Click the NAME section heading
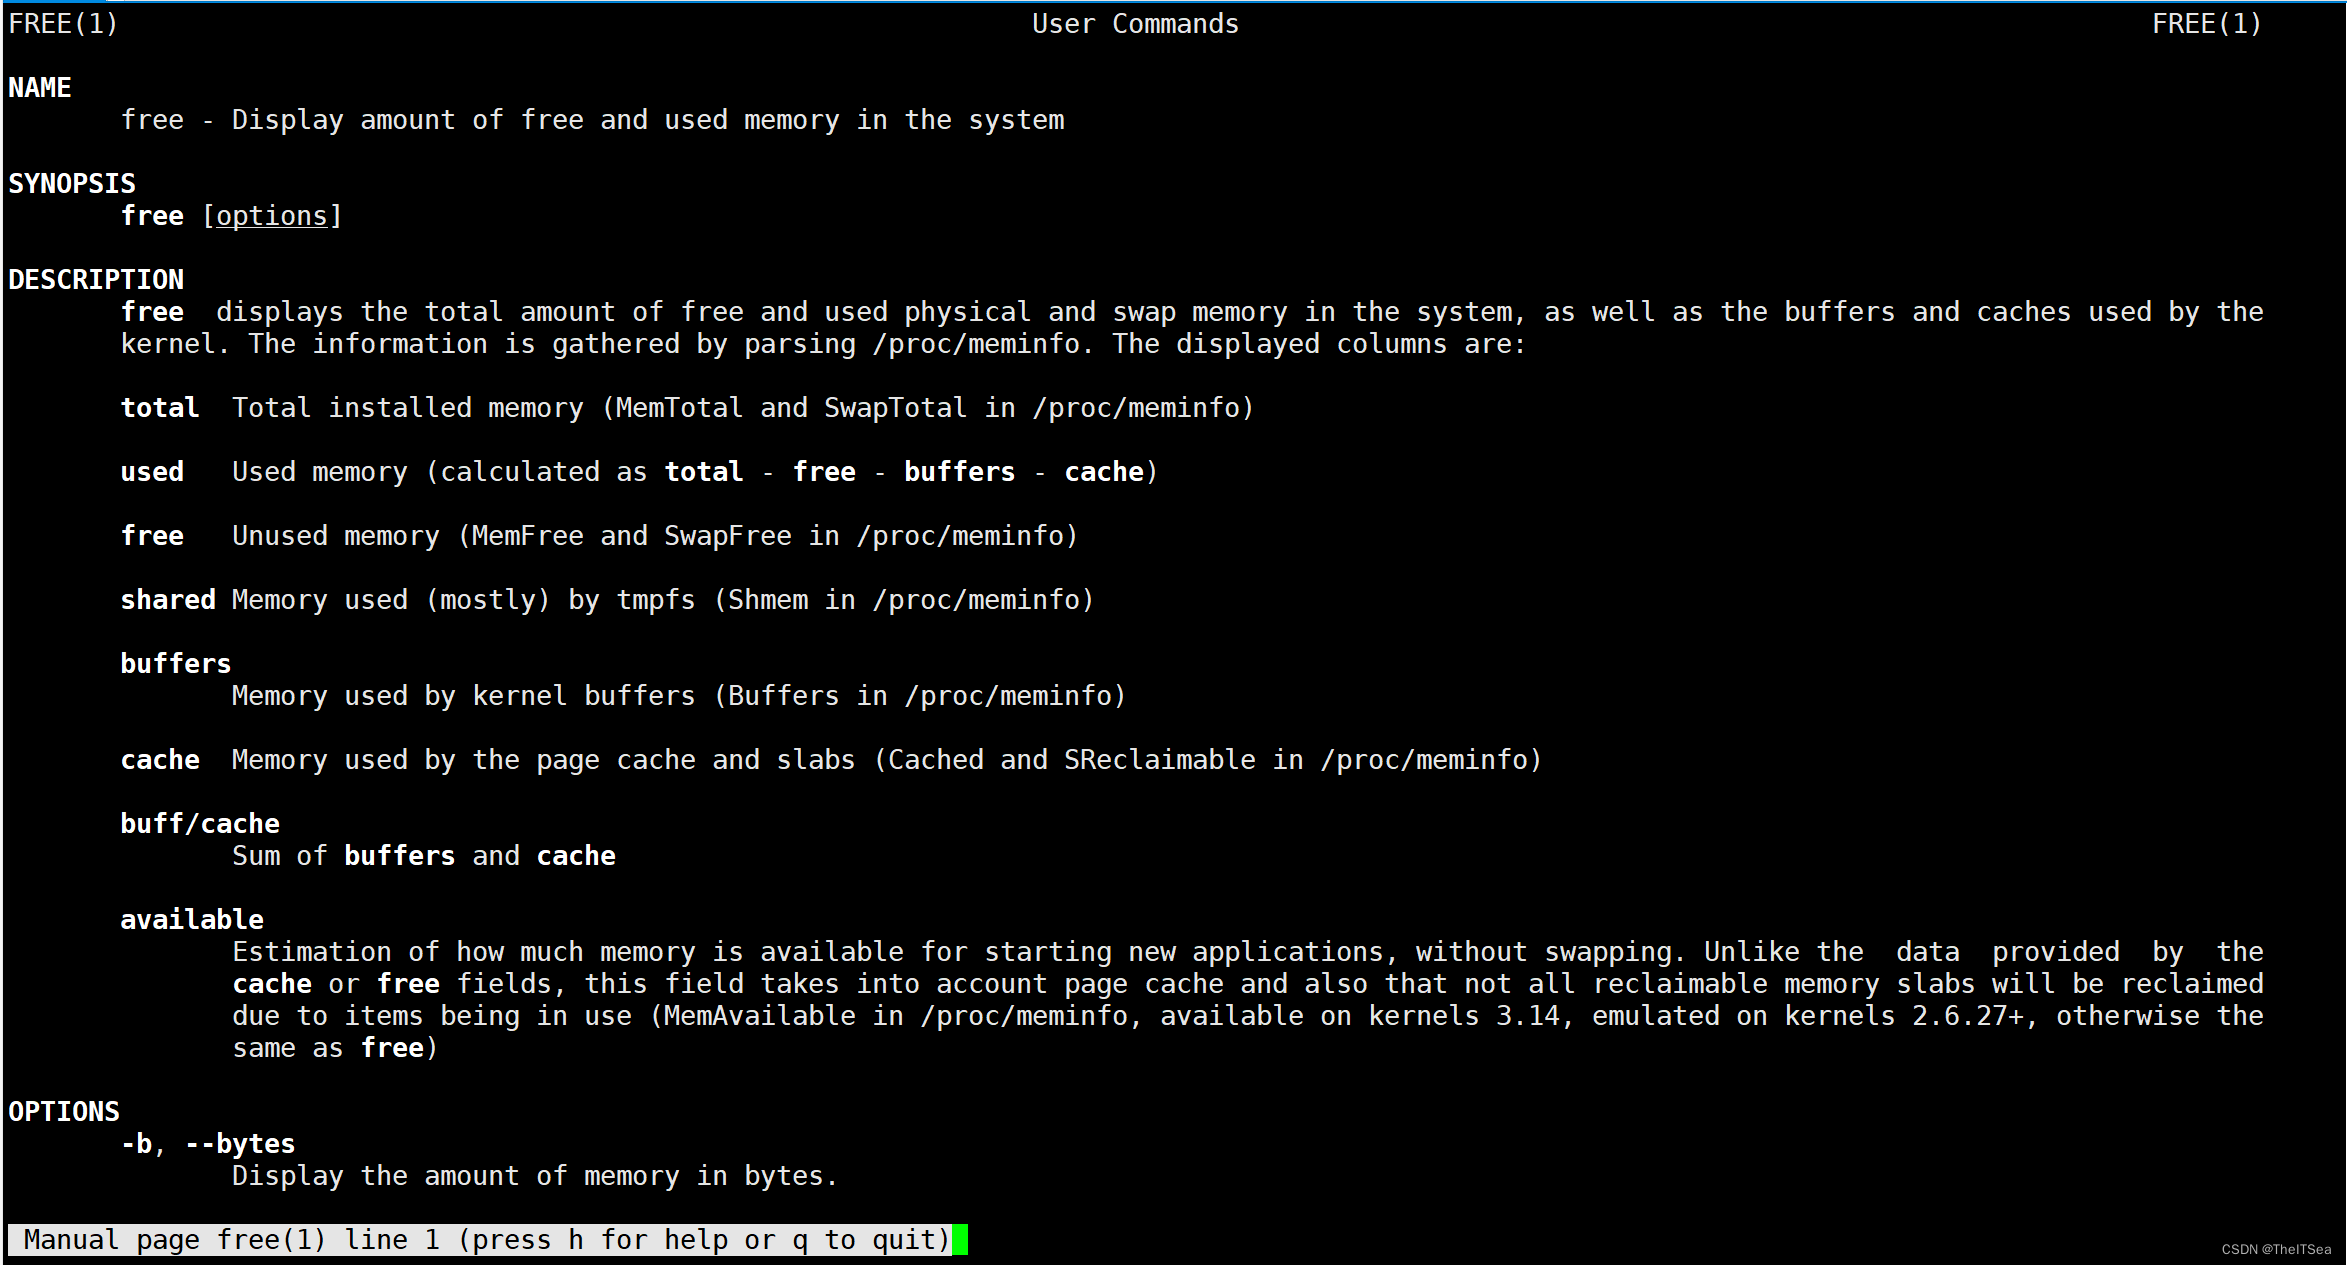 pos(40,88)
